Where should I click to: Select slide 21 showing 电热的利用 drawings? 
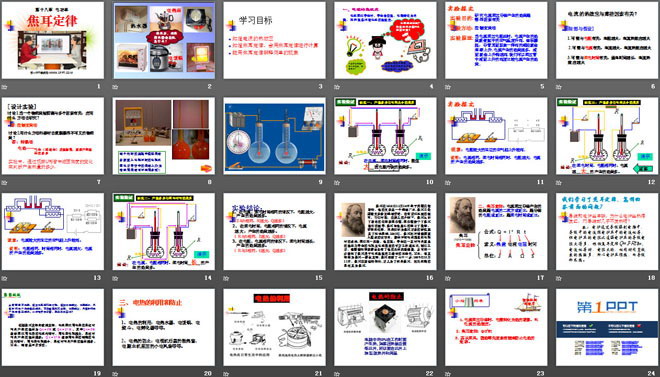point(274,327)
